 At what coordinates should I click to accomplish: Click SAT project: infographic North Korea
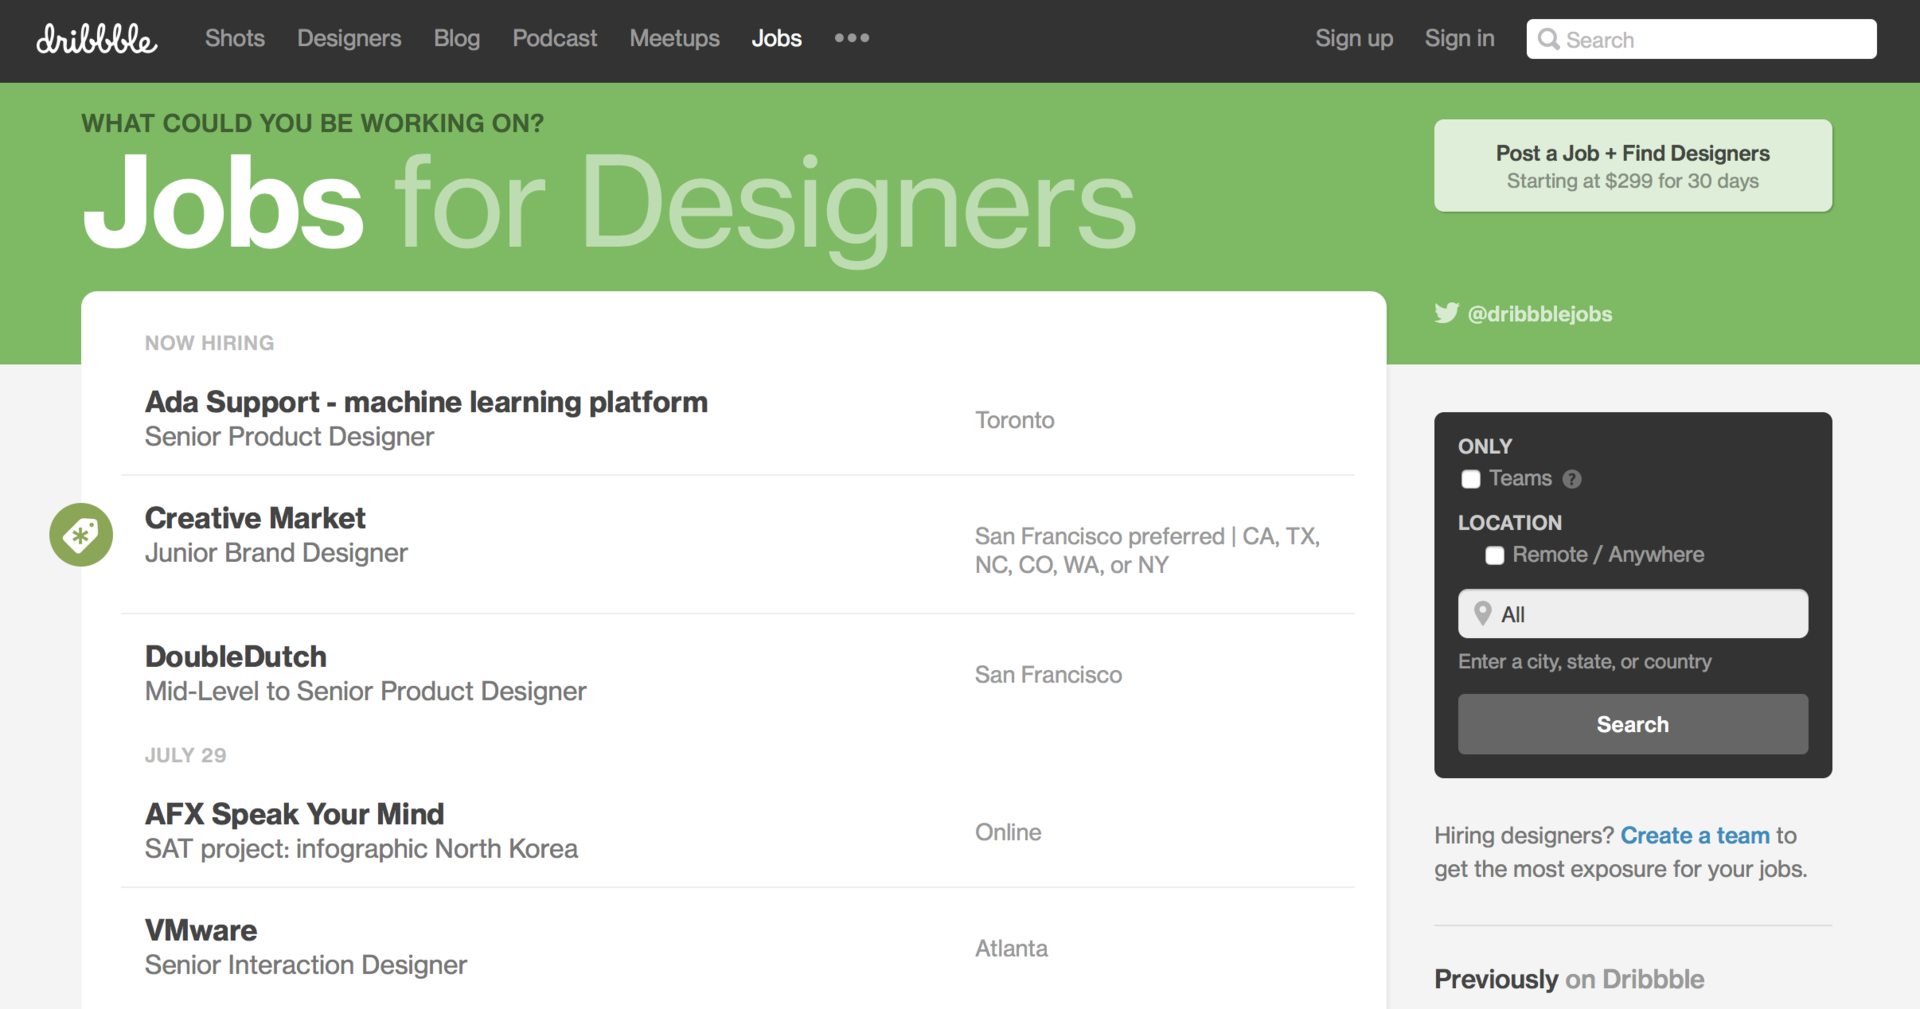point(361,849)
